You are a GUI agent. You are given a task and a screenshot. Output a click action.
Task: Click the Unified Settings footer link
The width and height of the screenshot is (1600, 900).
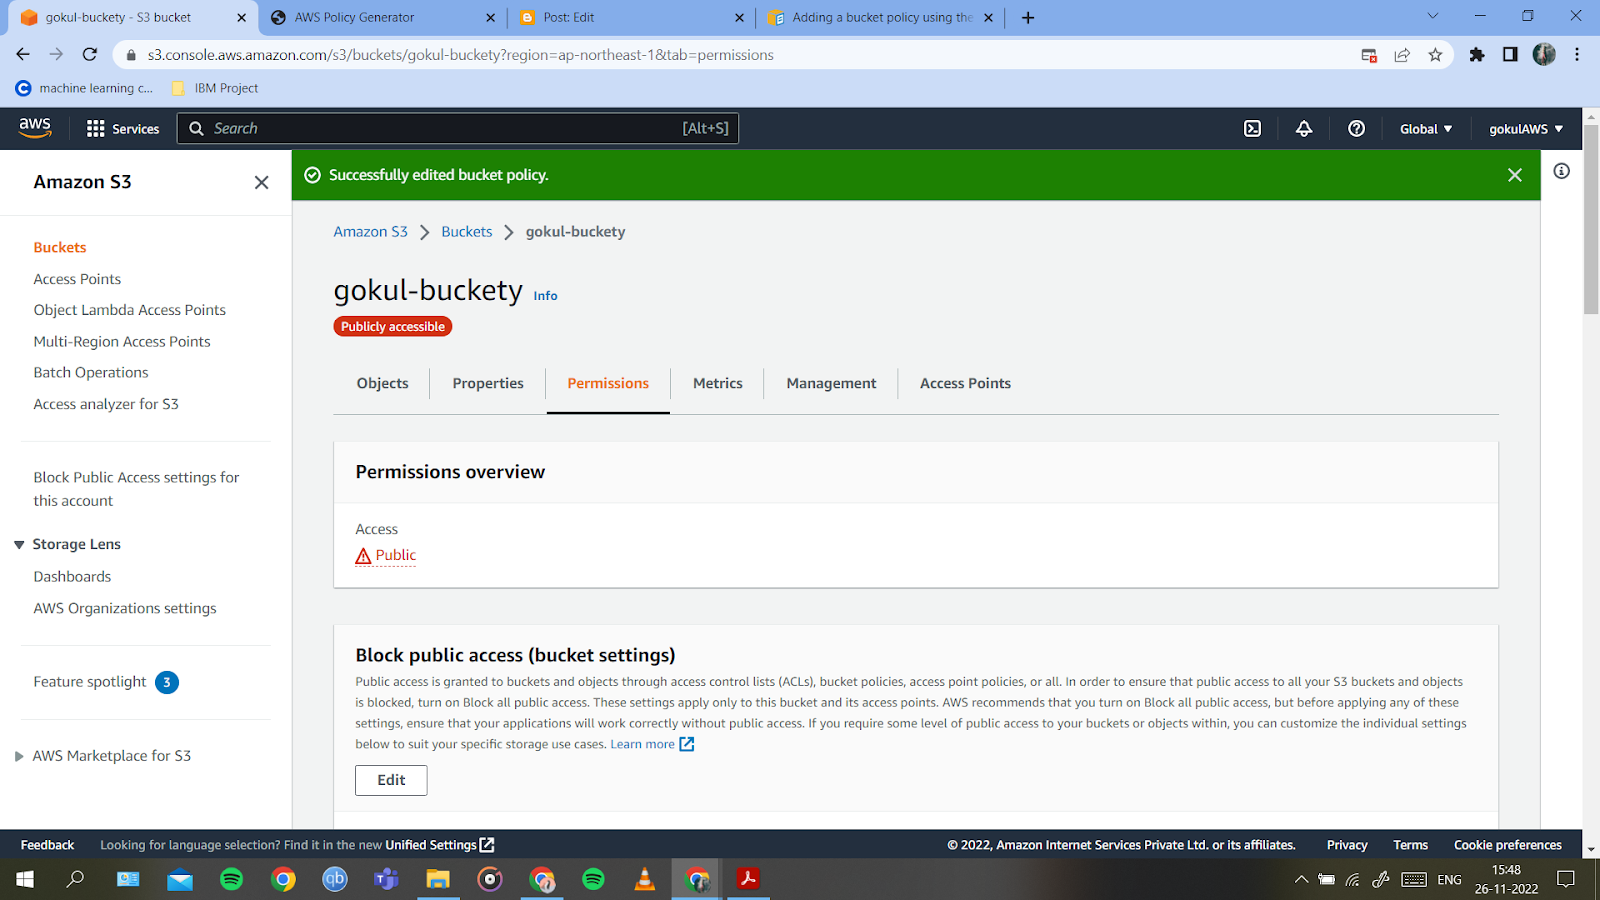(x=440, y=845)
